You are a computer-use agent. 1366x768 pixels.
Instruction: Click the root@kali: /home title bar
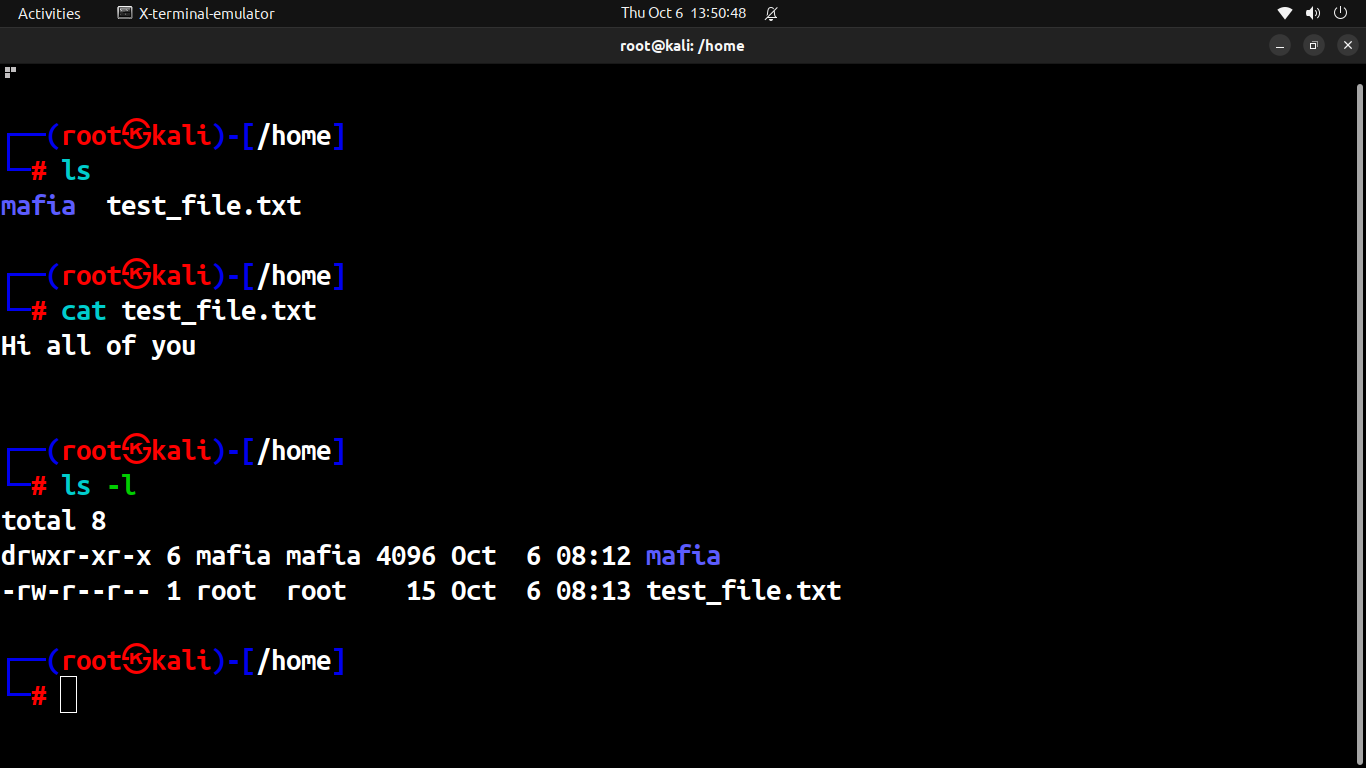[683, 45]
